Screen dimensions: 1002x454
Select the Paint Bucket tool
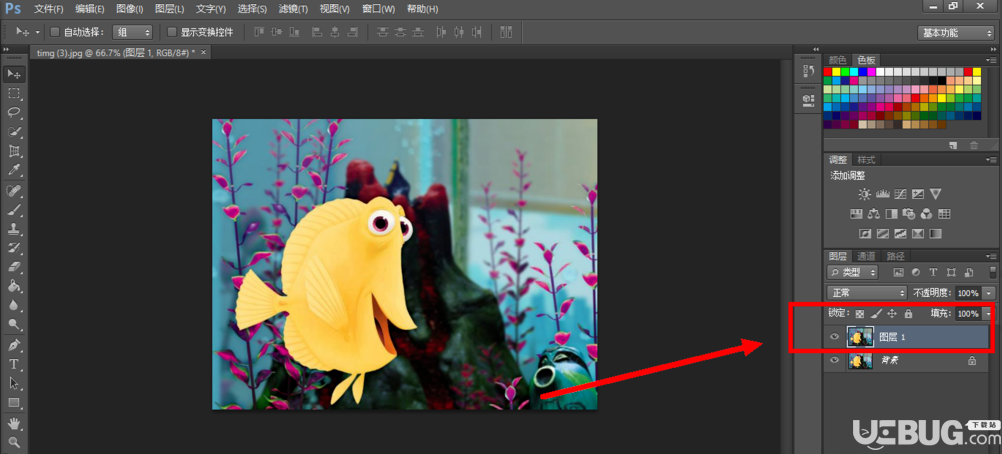[13, 286]
